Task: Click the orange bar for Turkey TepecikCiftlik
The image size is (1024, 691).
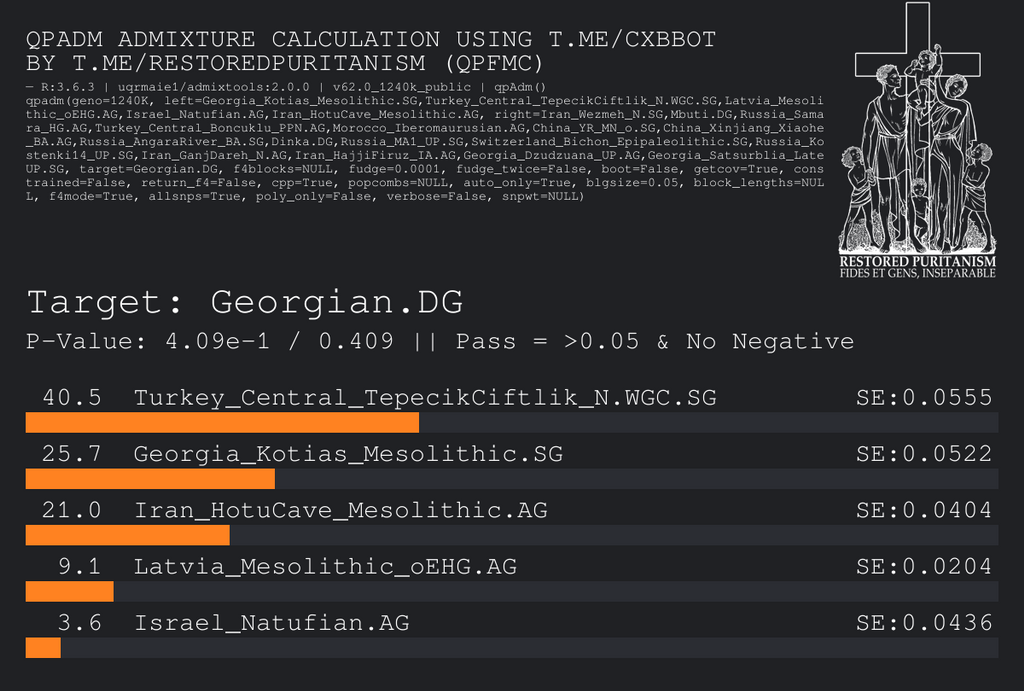Action: pyautogui.click(x=222, y=422)
